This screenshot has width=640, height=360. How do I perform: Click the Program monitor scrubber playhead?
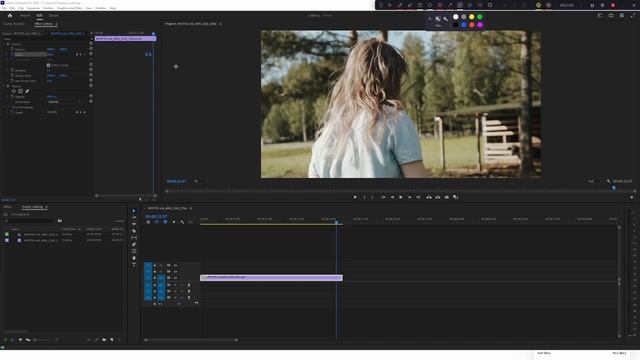point(613,188)
